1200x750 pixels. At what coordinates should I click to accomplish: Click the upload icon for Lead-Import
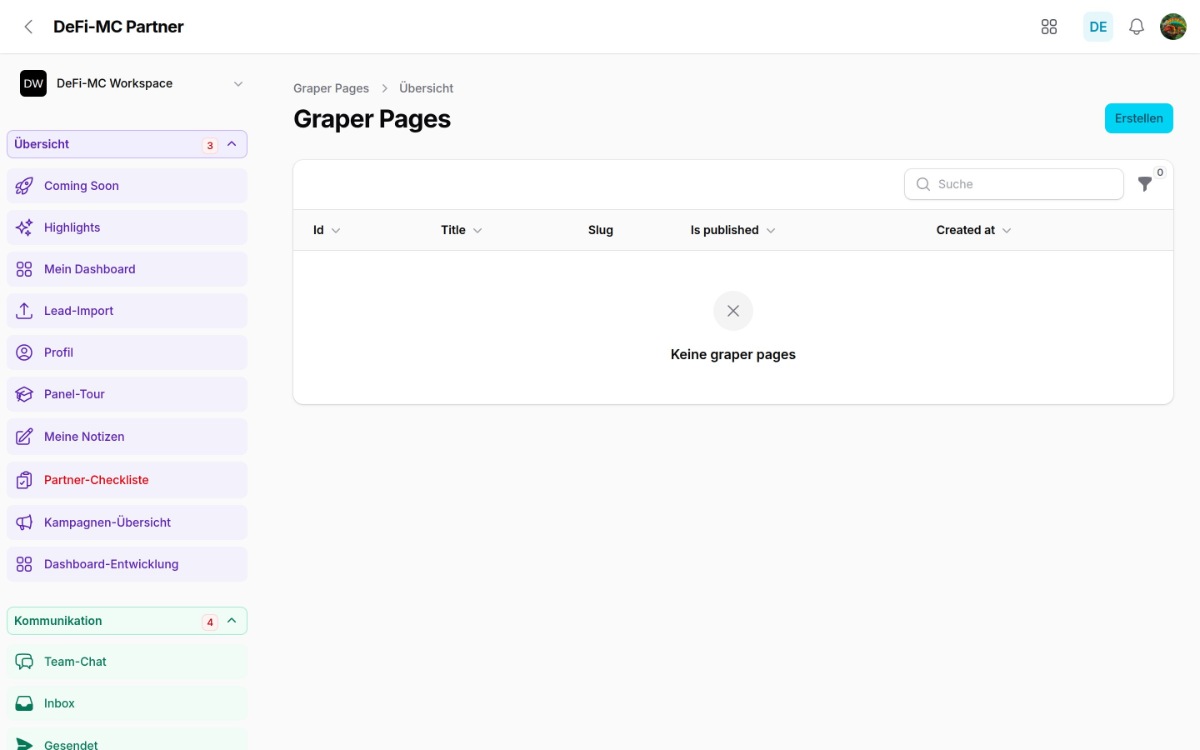pyautogui.click(x=25, y=311)
